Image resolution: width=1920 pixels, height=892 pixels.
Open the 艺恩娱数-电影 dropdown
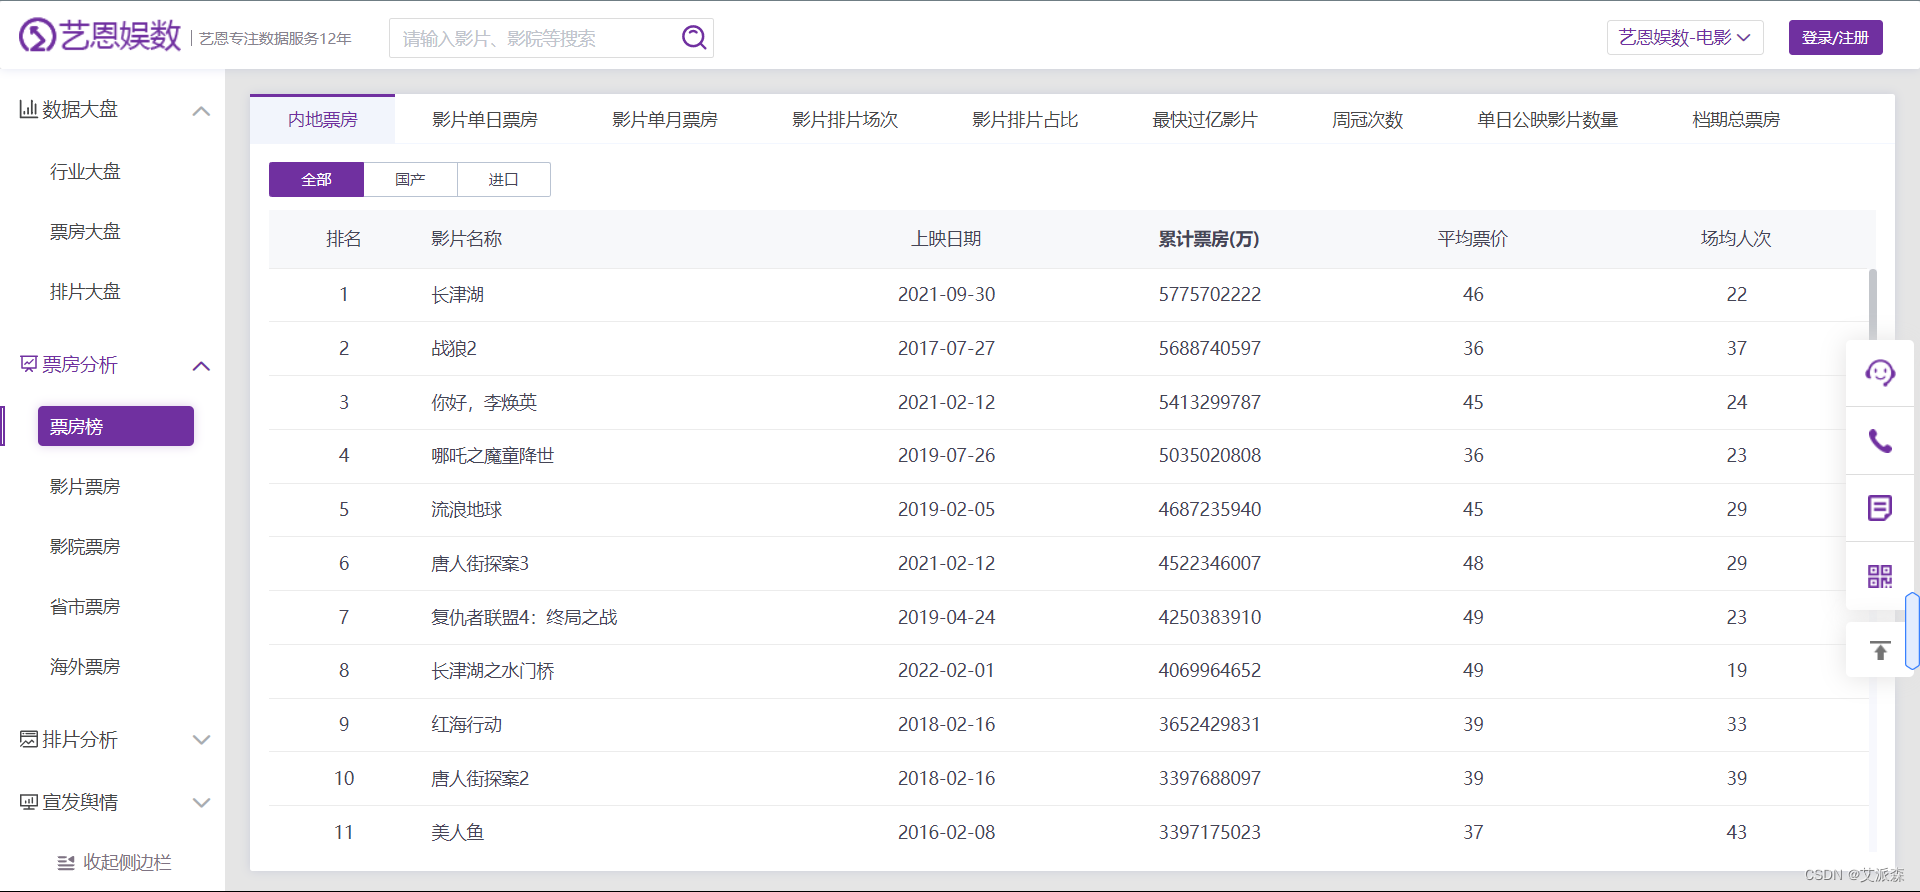point(1684,38)
